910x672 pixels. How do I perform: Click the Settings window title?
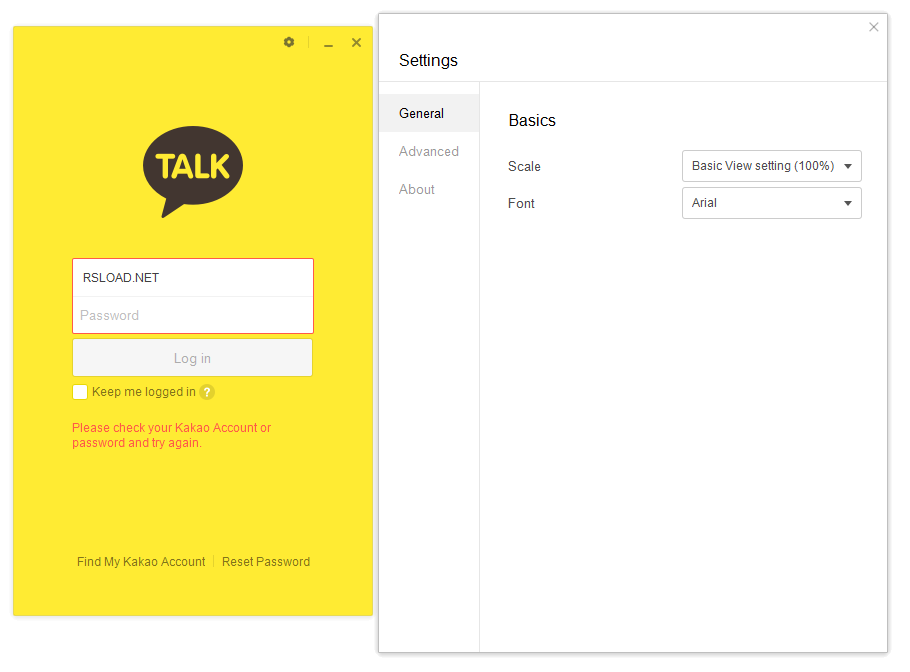428,60
